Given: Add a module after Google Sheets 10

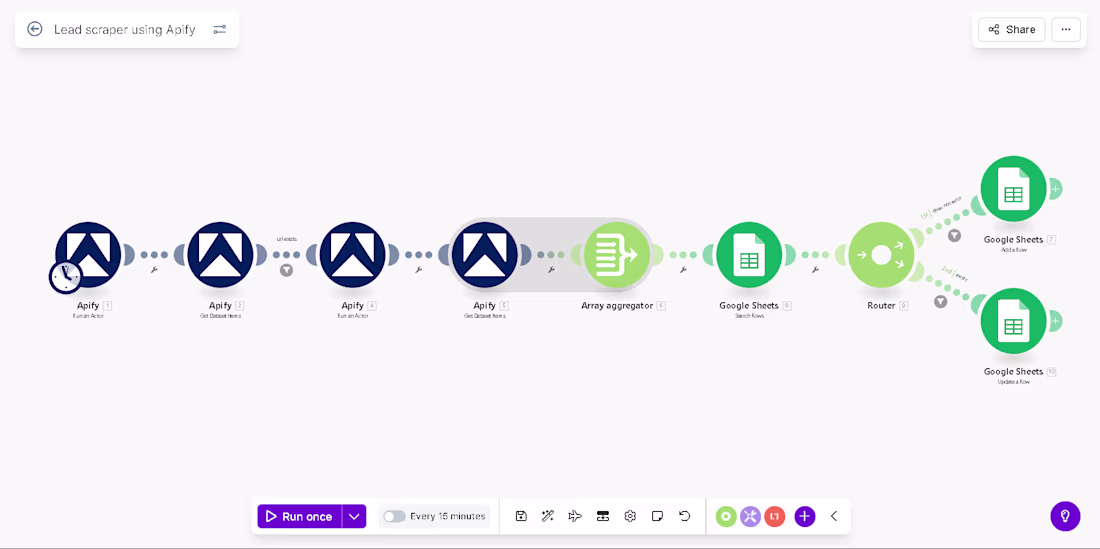Looking at the screenshot, I should pyautogui.click(x=1055, y=320).
